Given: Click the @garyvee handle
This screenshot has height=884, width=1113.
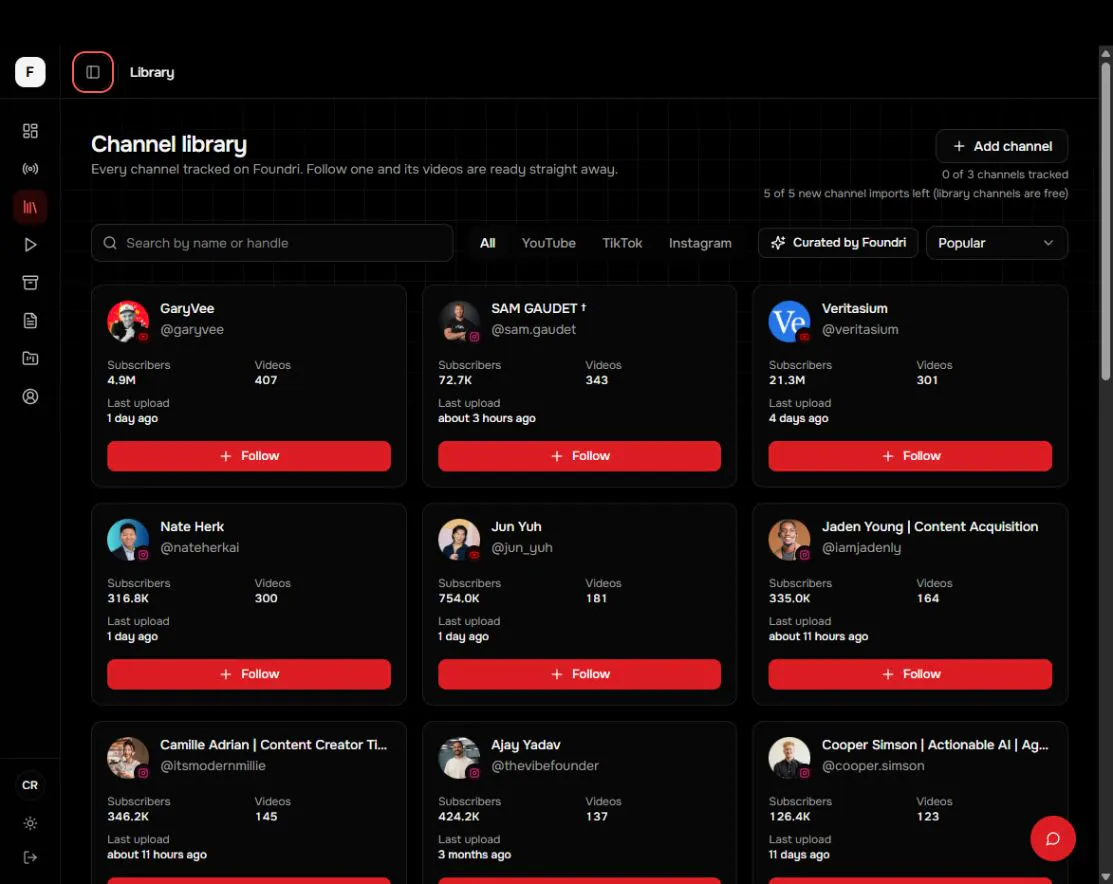Looking at the screenshot, I should (192, 329).
